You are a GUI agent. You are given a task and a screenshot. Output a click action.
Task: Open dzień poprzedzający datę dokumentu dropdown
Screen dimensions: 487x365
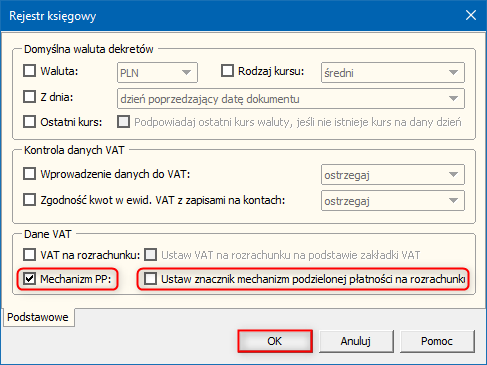click(291, 98)
